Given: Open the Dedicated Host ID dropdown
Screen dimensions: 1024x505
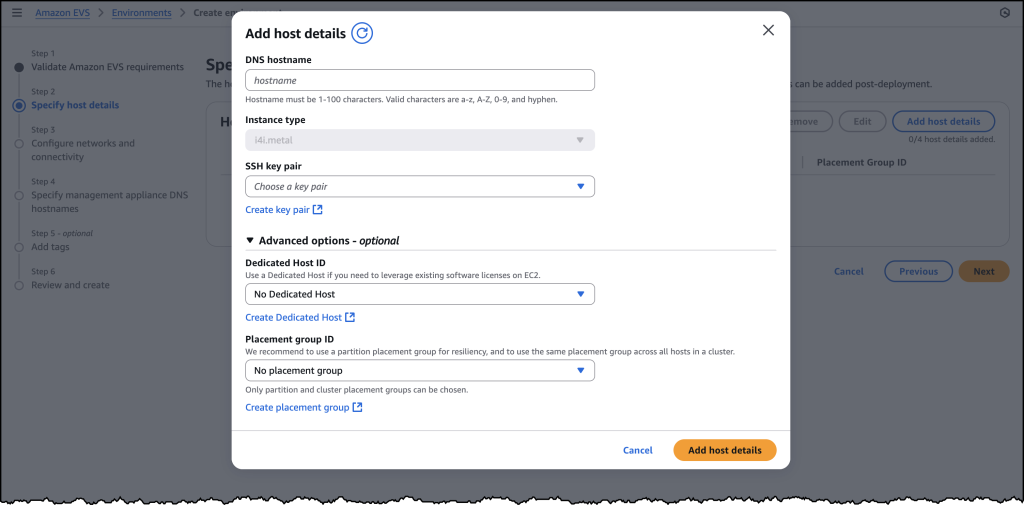Looking at the screenshot, I should point(420,294).
